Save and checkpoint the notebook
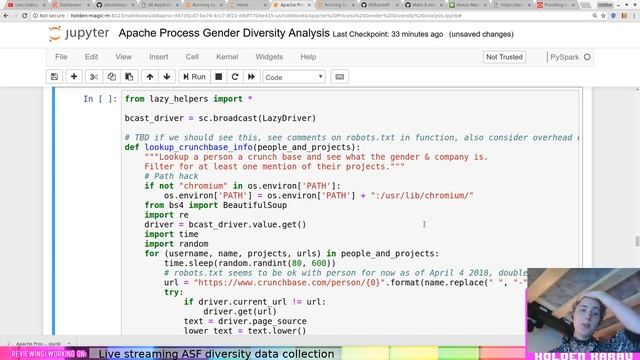Screen dimensions: 640x360 (54, 77)
